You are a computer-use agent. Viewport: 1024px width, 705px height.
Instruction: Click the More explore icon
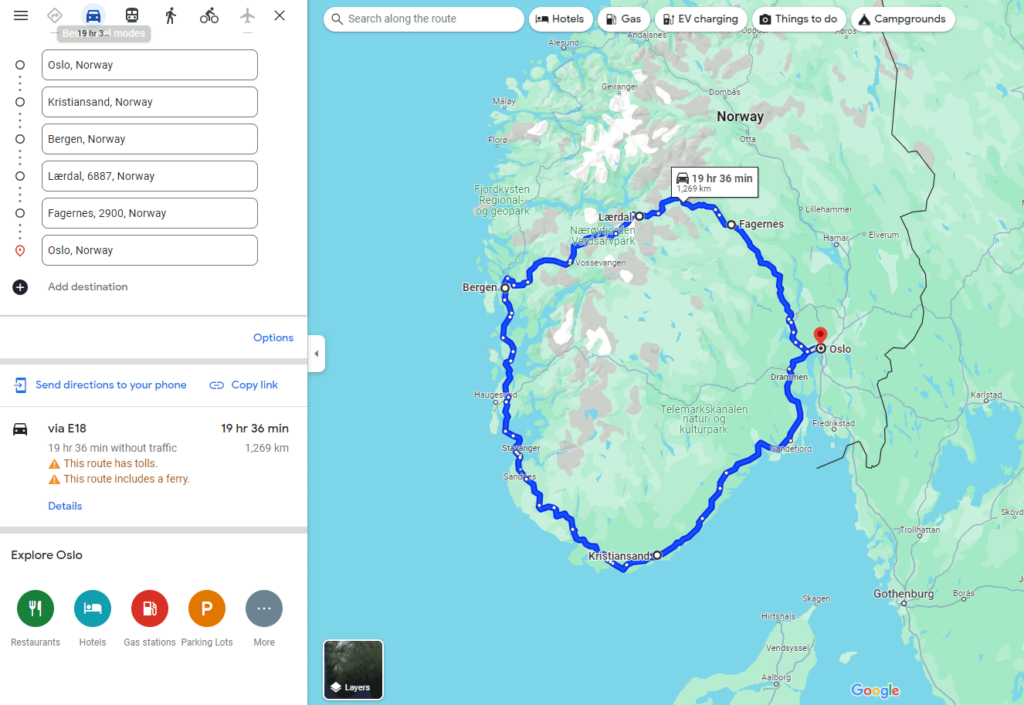(264, 608)
